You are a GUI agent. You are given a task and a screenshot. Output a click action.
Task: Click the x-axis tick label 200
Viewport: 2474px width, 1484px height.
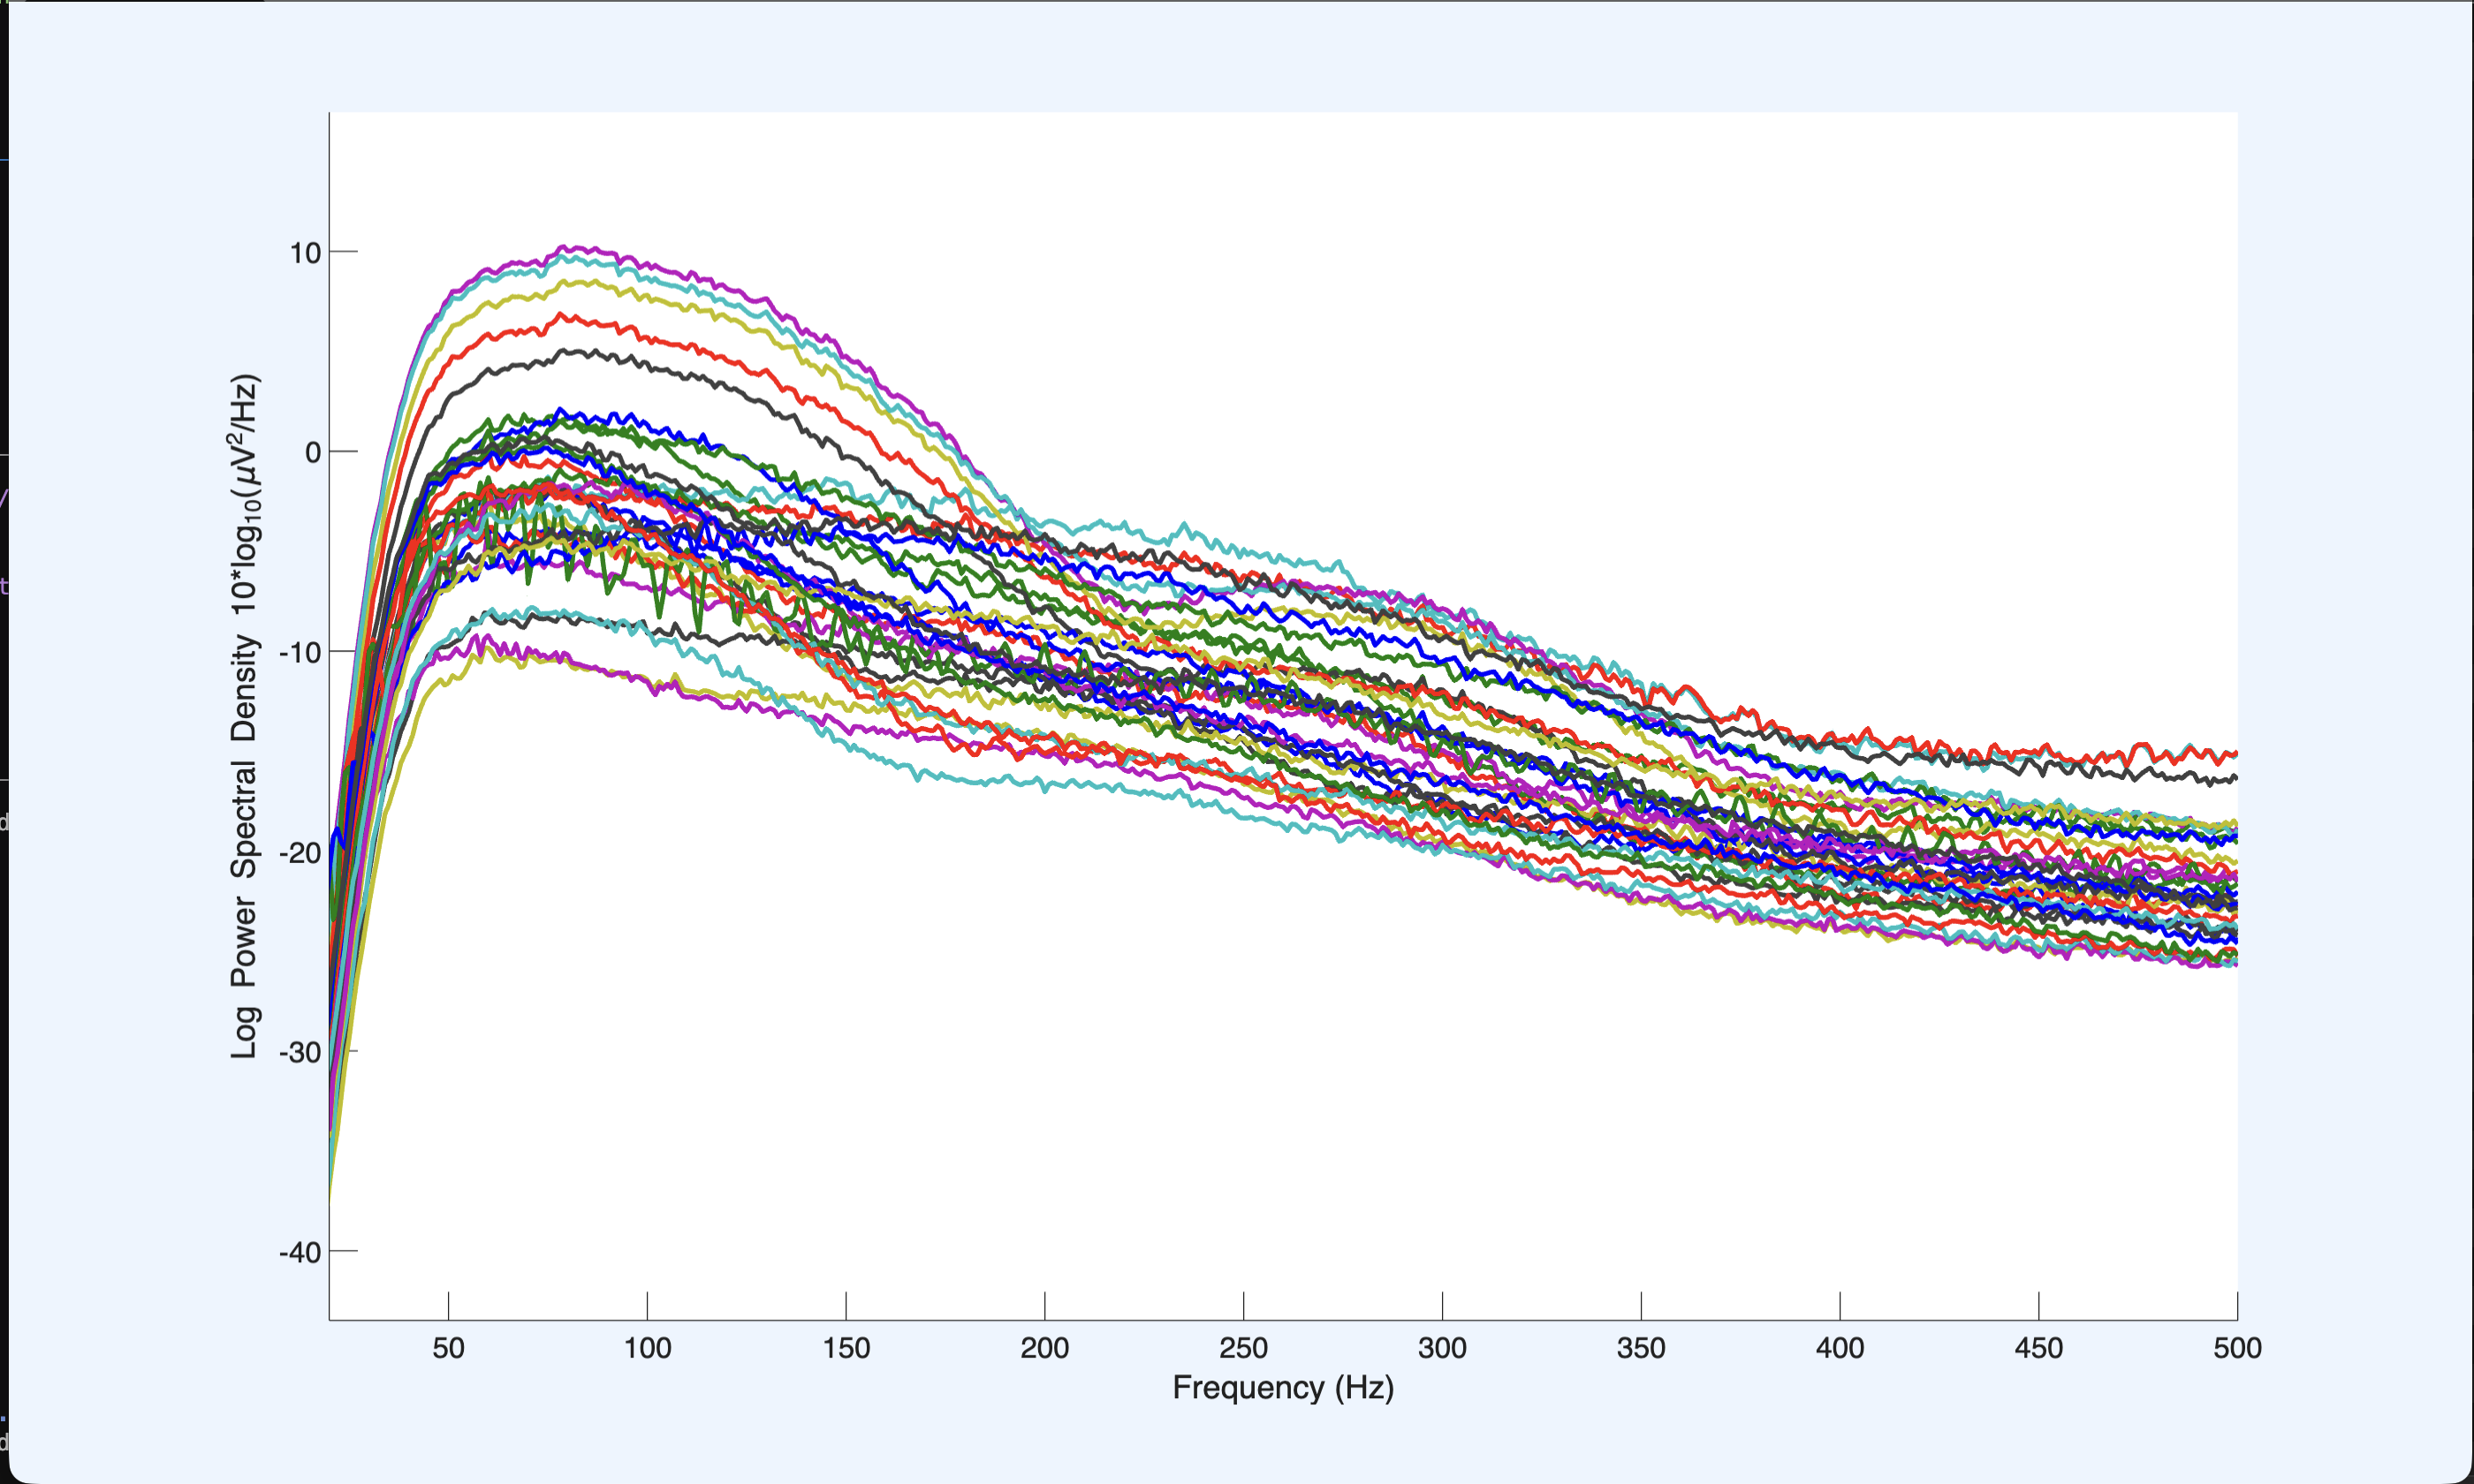[x=1044, y=1348]
